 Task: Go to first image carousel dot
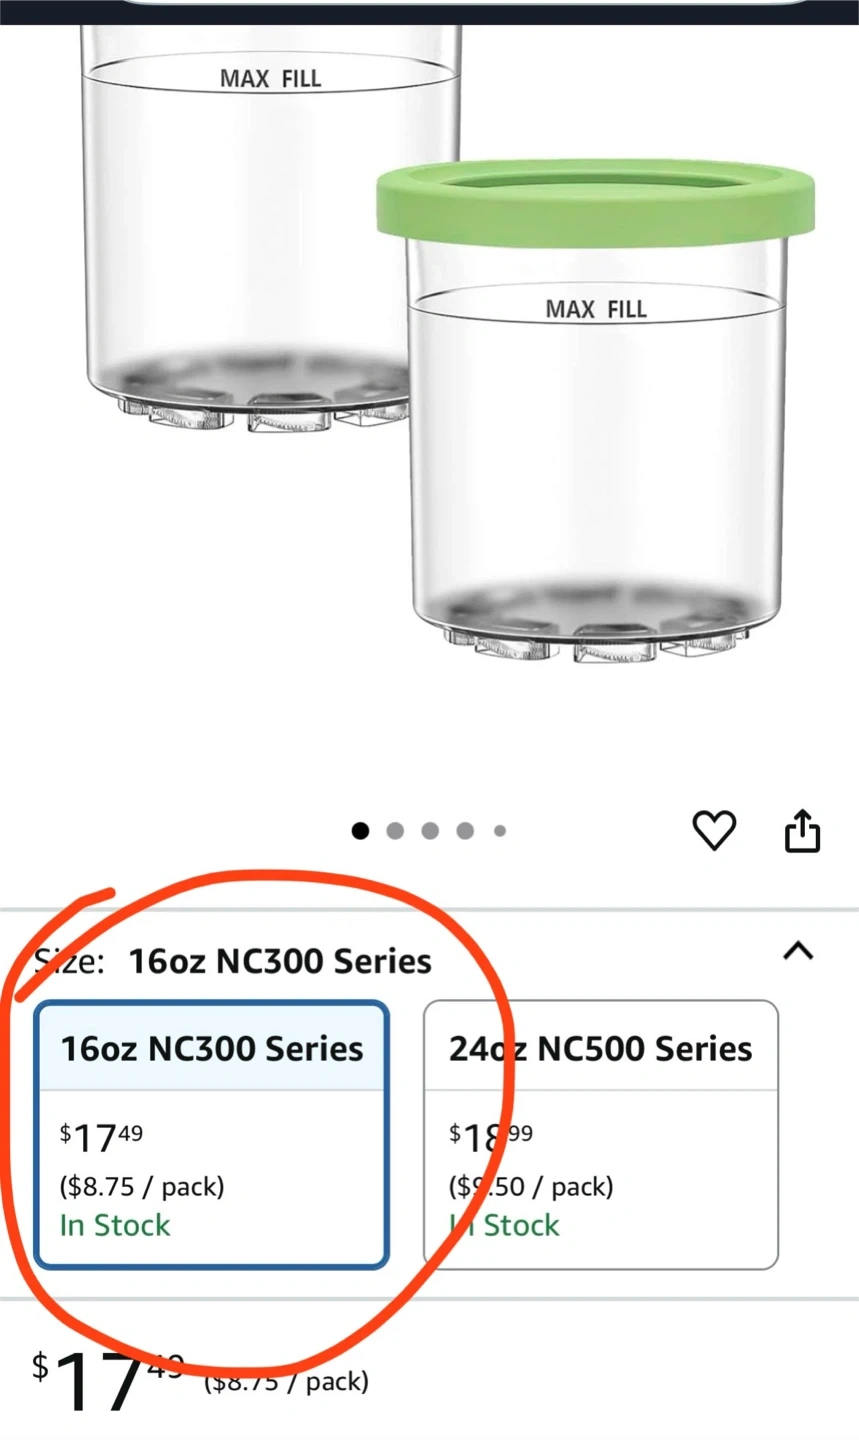pyautogui.click(x=360, y=831)
